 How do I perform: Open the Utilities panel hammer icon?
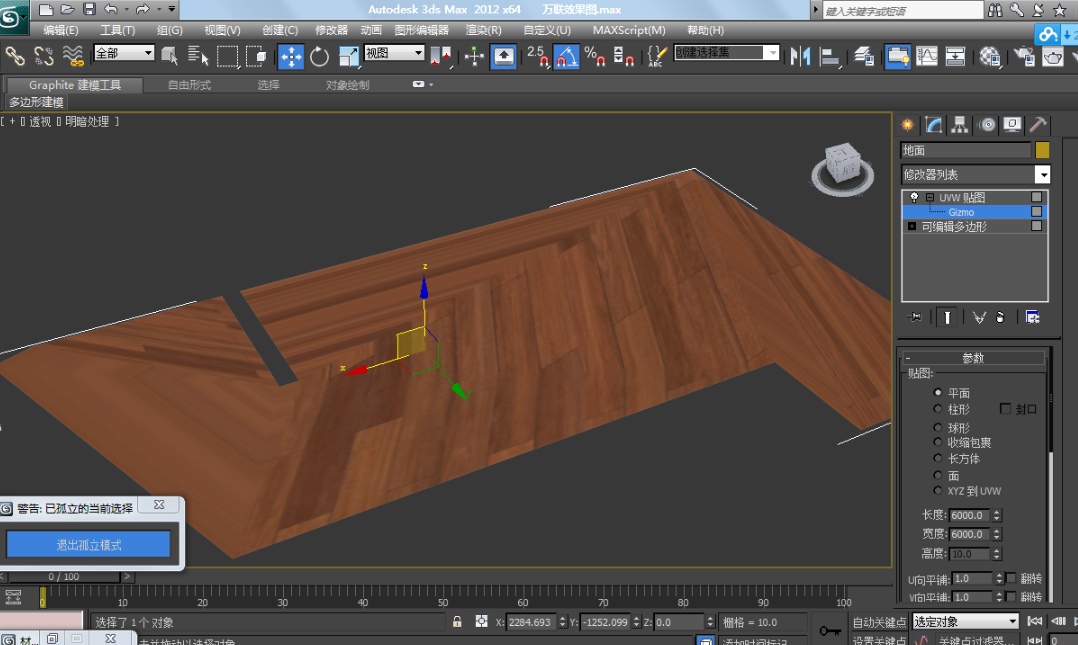pyautogui.click(x=1038, y=125)
